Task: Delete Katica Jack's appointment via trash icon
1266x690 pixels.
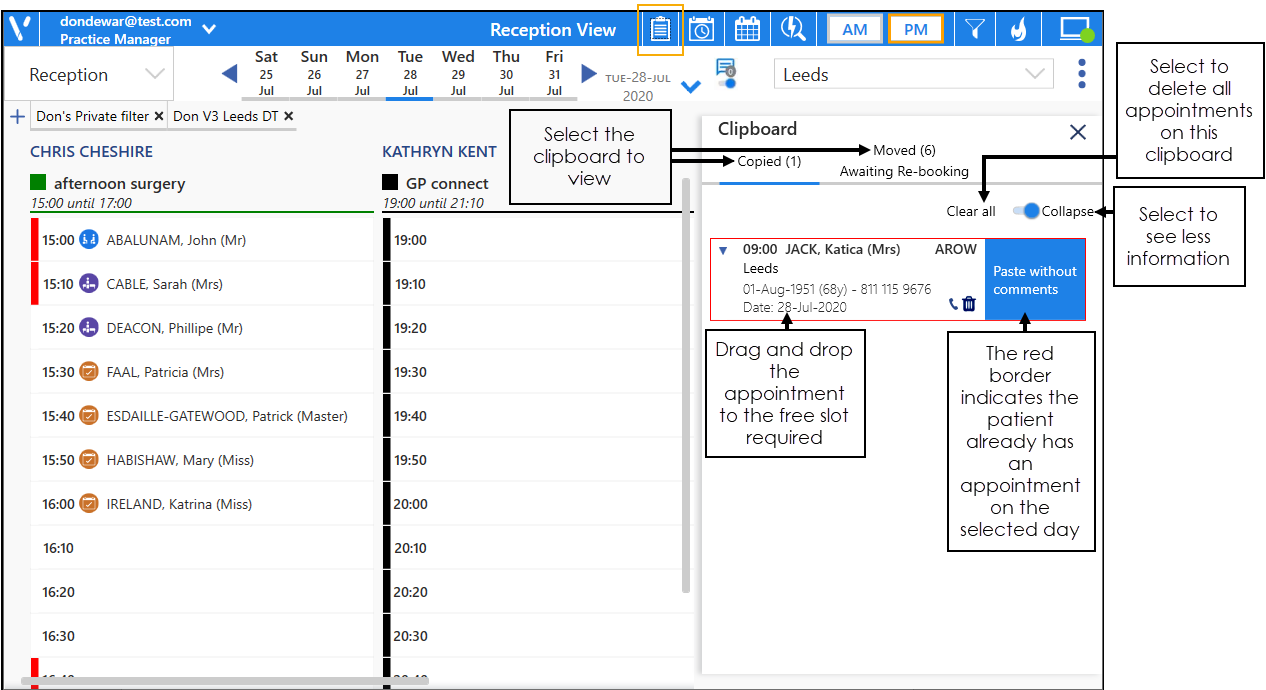Action: (968, 304)
